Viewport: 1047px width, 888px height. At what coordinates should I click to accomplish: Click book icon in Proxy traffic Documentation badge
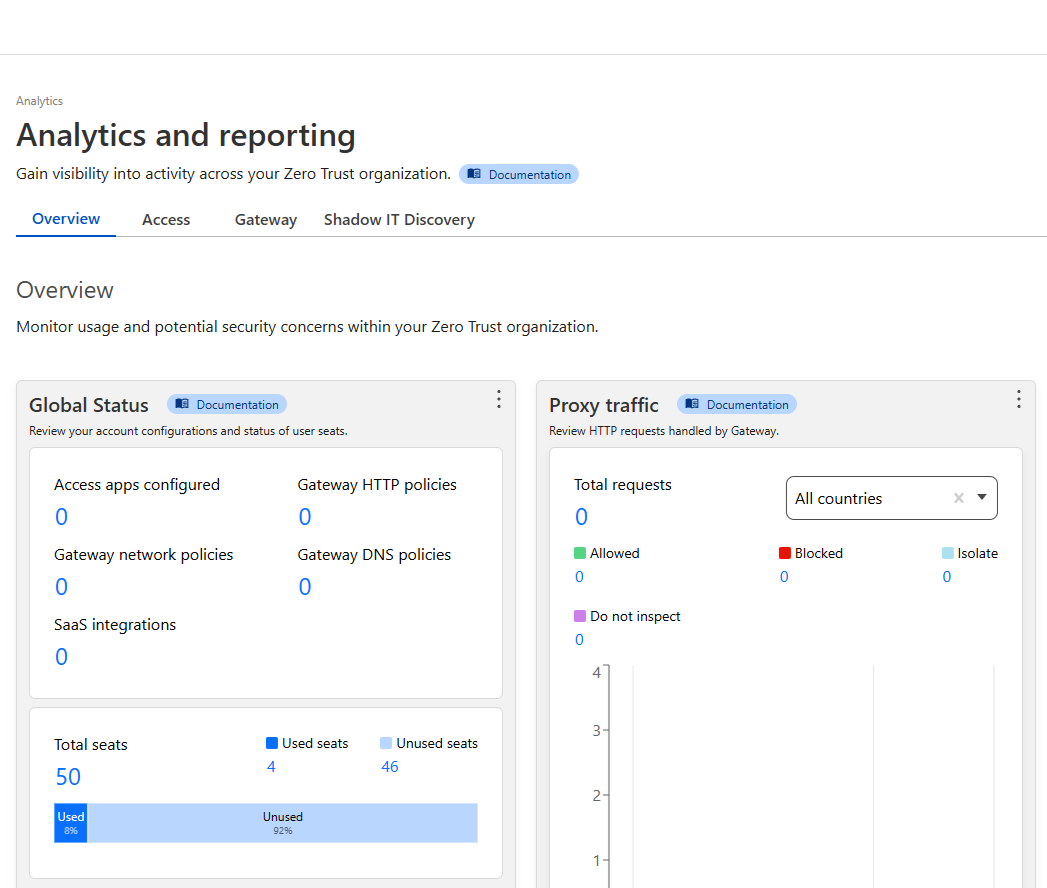point(692,404)
